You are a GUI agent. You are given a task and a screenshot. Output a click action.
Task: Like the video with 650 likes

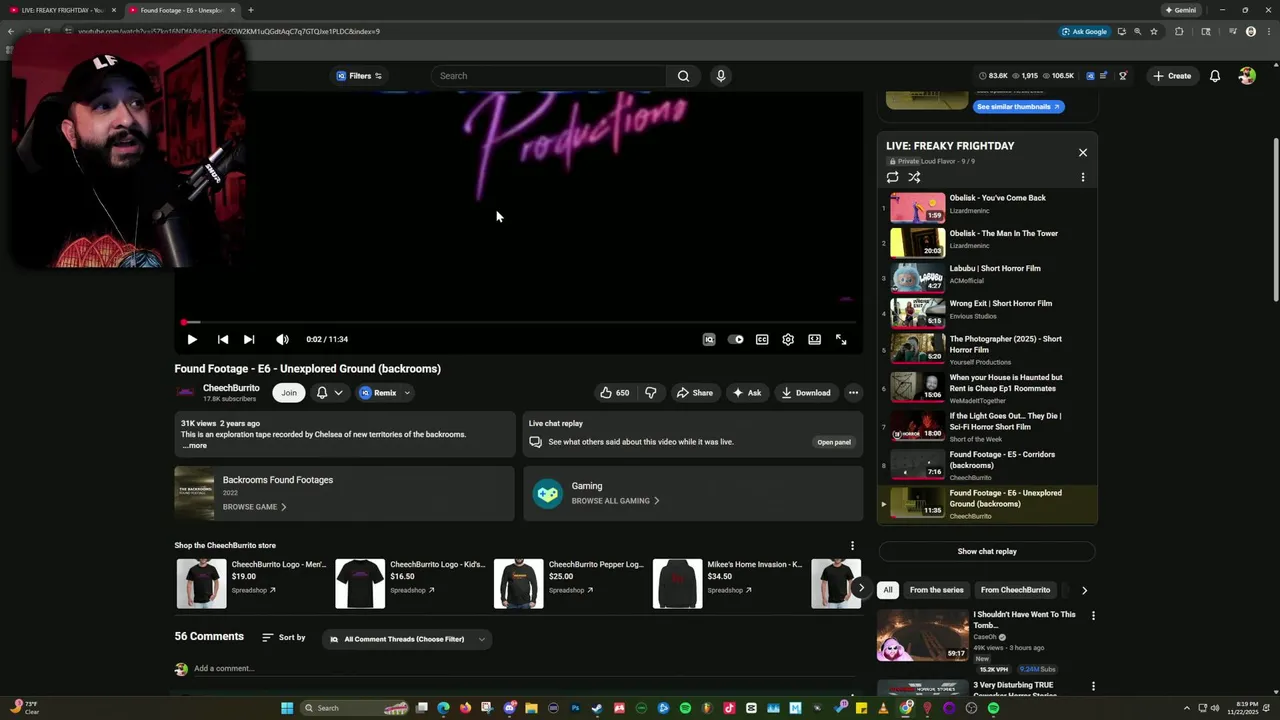[x=613, y=393]
